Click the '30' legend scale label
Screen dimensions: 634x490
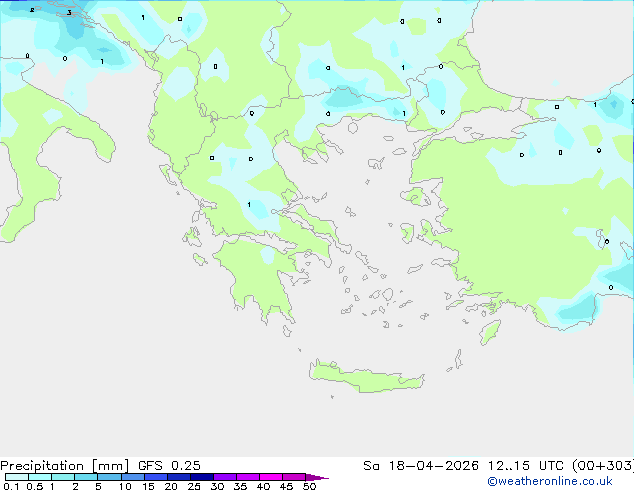click(217, 486)
